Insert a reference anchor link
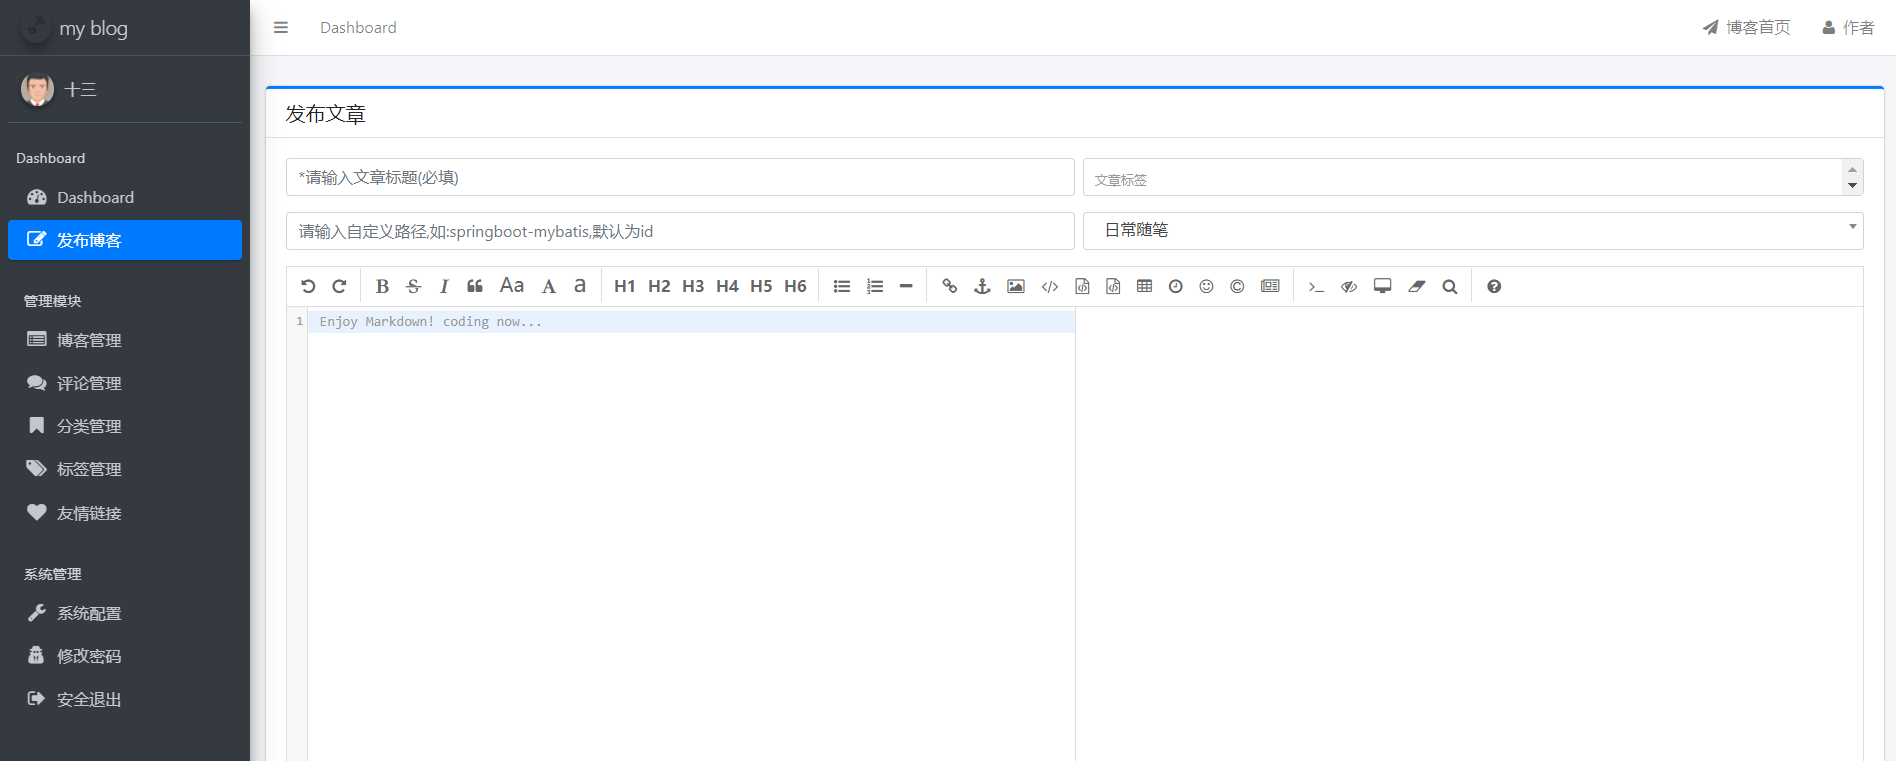 tap(982, 286)
